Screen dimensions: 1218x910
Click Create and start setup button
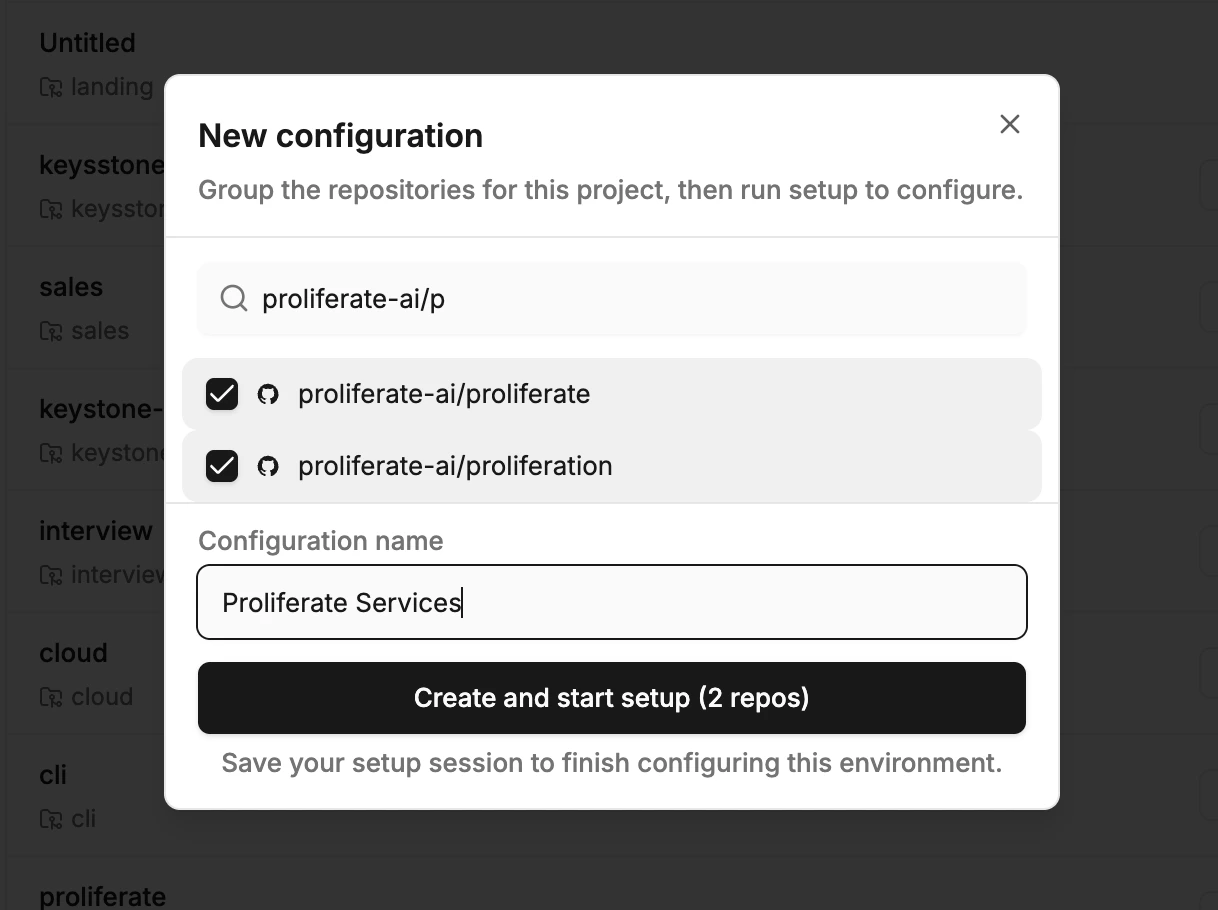pos(612,698)
